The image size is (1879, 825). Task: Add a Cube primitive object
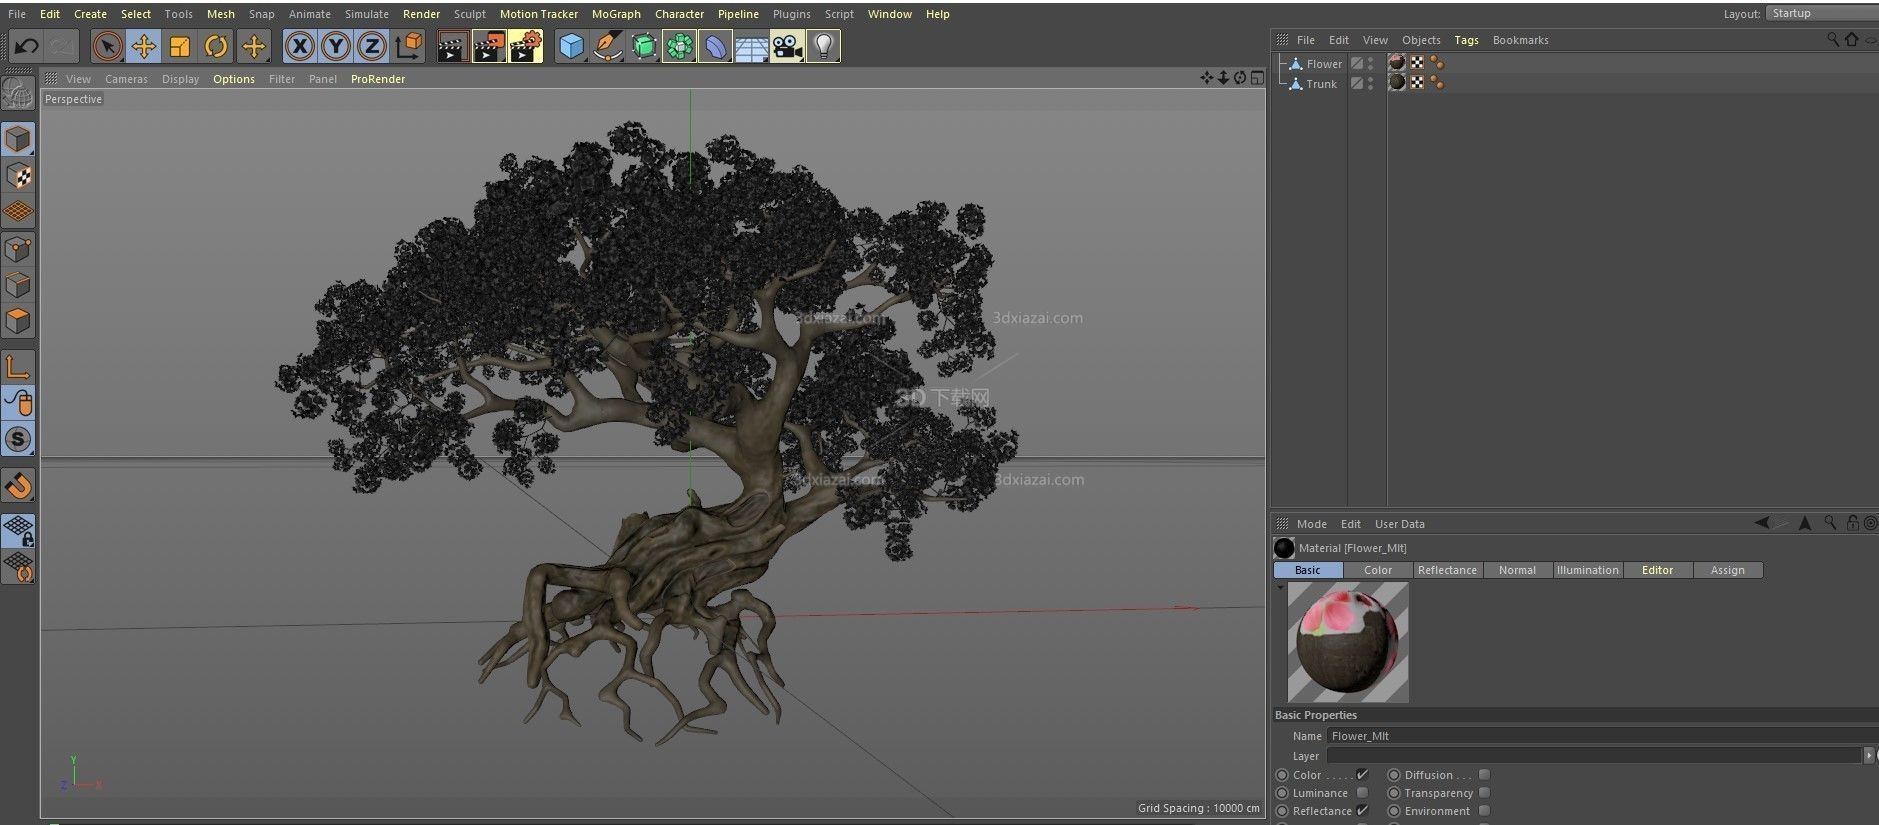click(571, 46)
